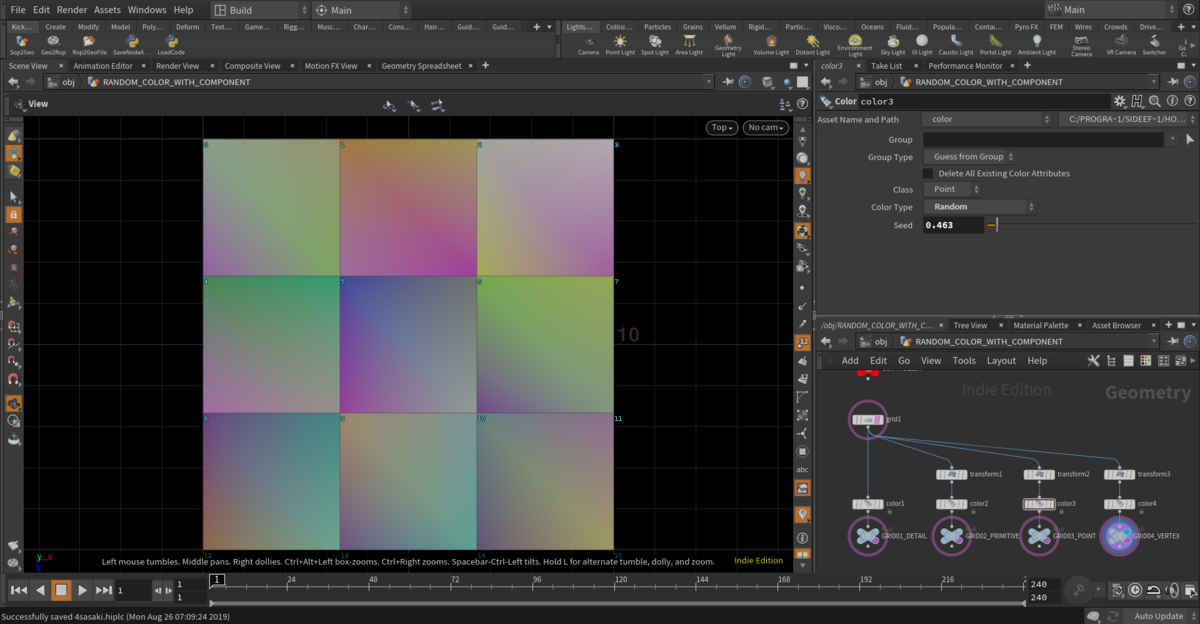Open the No cam camera dropdown
This screenshot has width=1200, height=624.
click(x=766, y=127)
